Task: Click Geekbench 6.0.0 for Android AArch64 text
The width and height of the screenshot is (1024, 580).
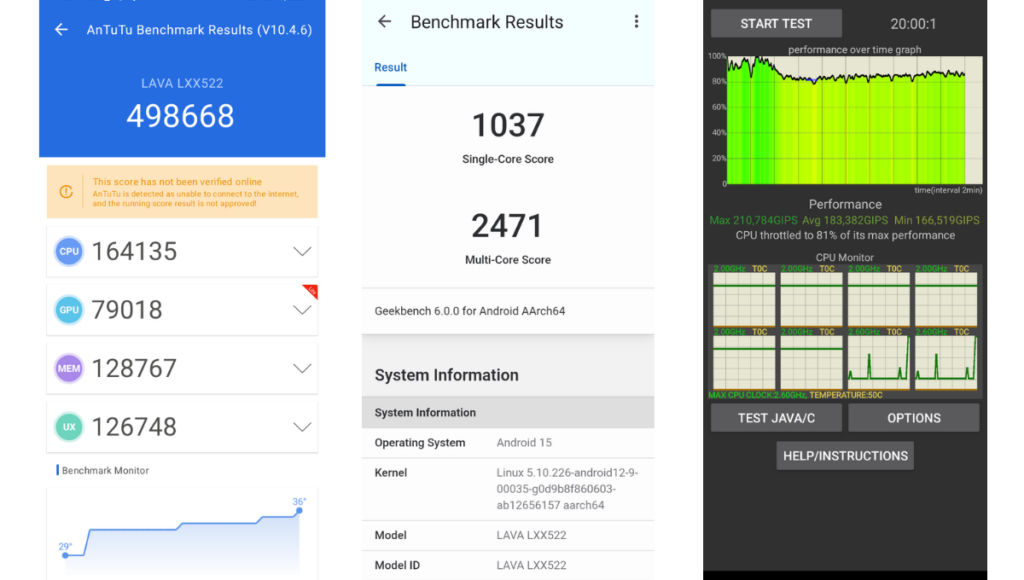Action: pyautogui.click(x=470, y=311)
